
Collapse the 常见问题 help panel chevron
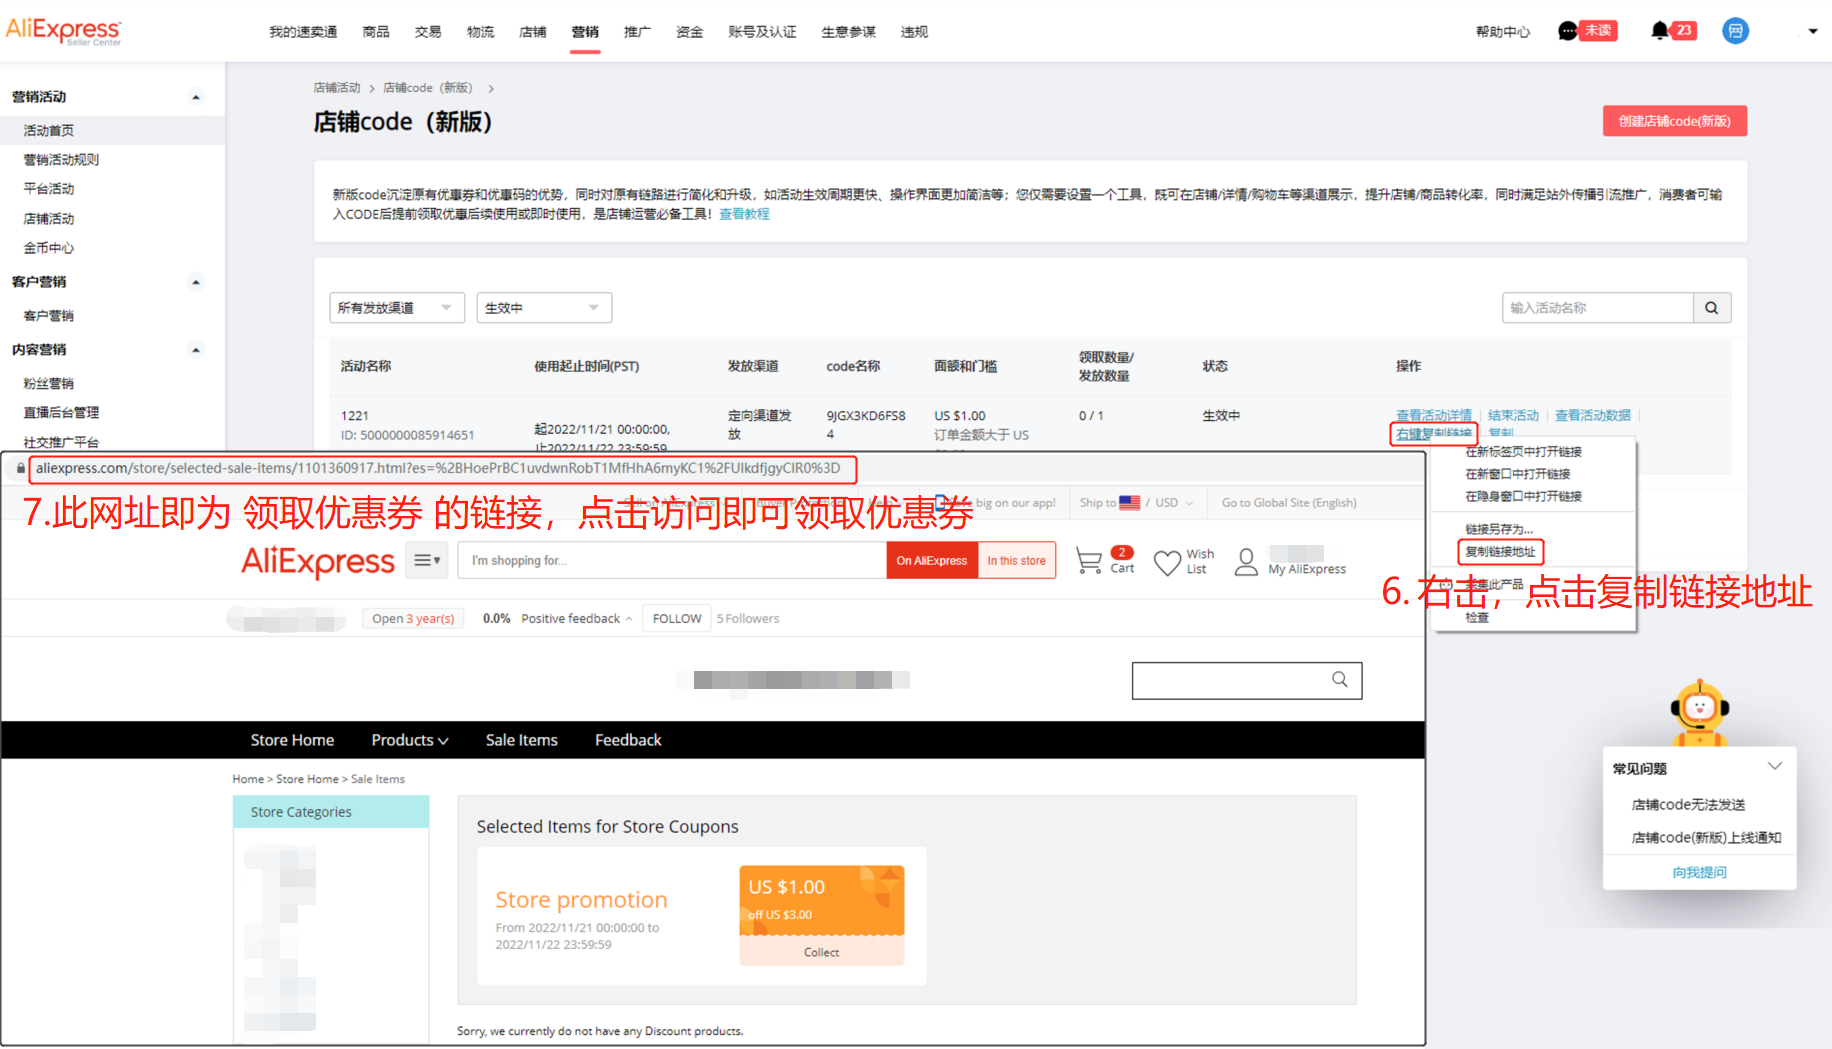[1775, 767]
